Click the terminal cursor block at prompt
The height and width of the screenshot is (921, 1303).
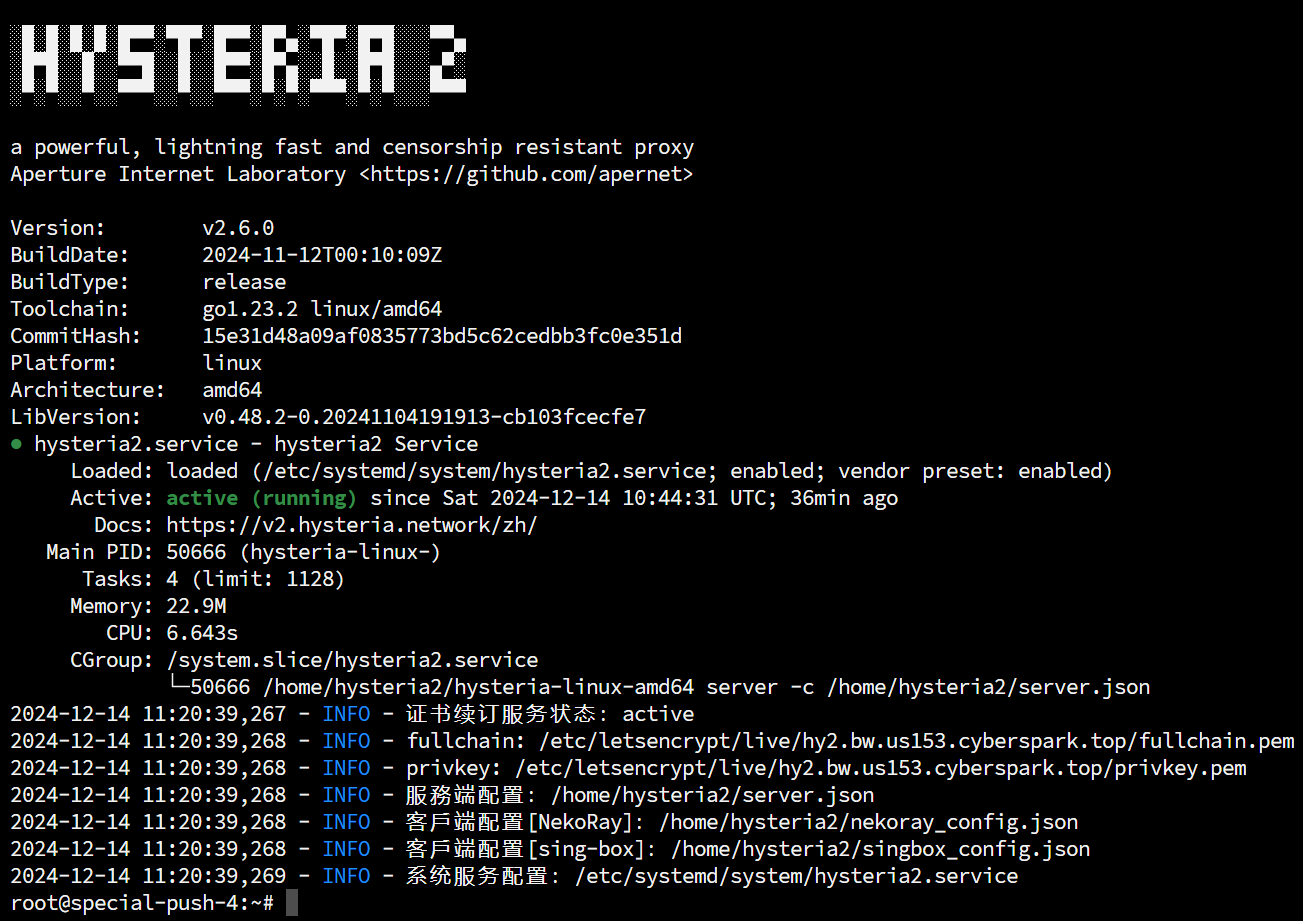[292, 903]
